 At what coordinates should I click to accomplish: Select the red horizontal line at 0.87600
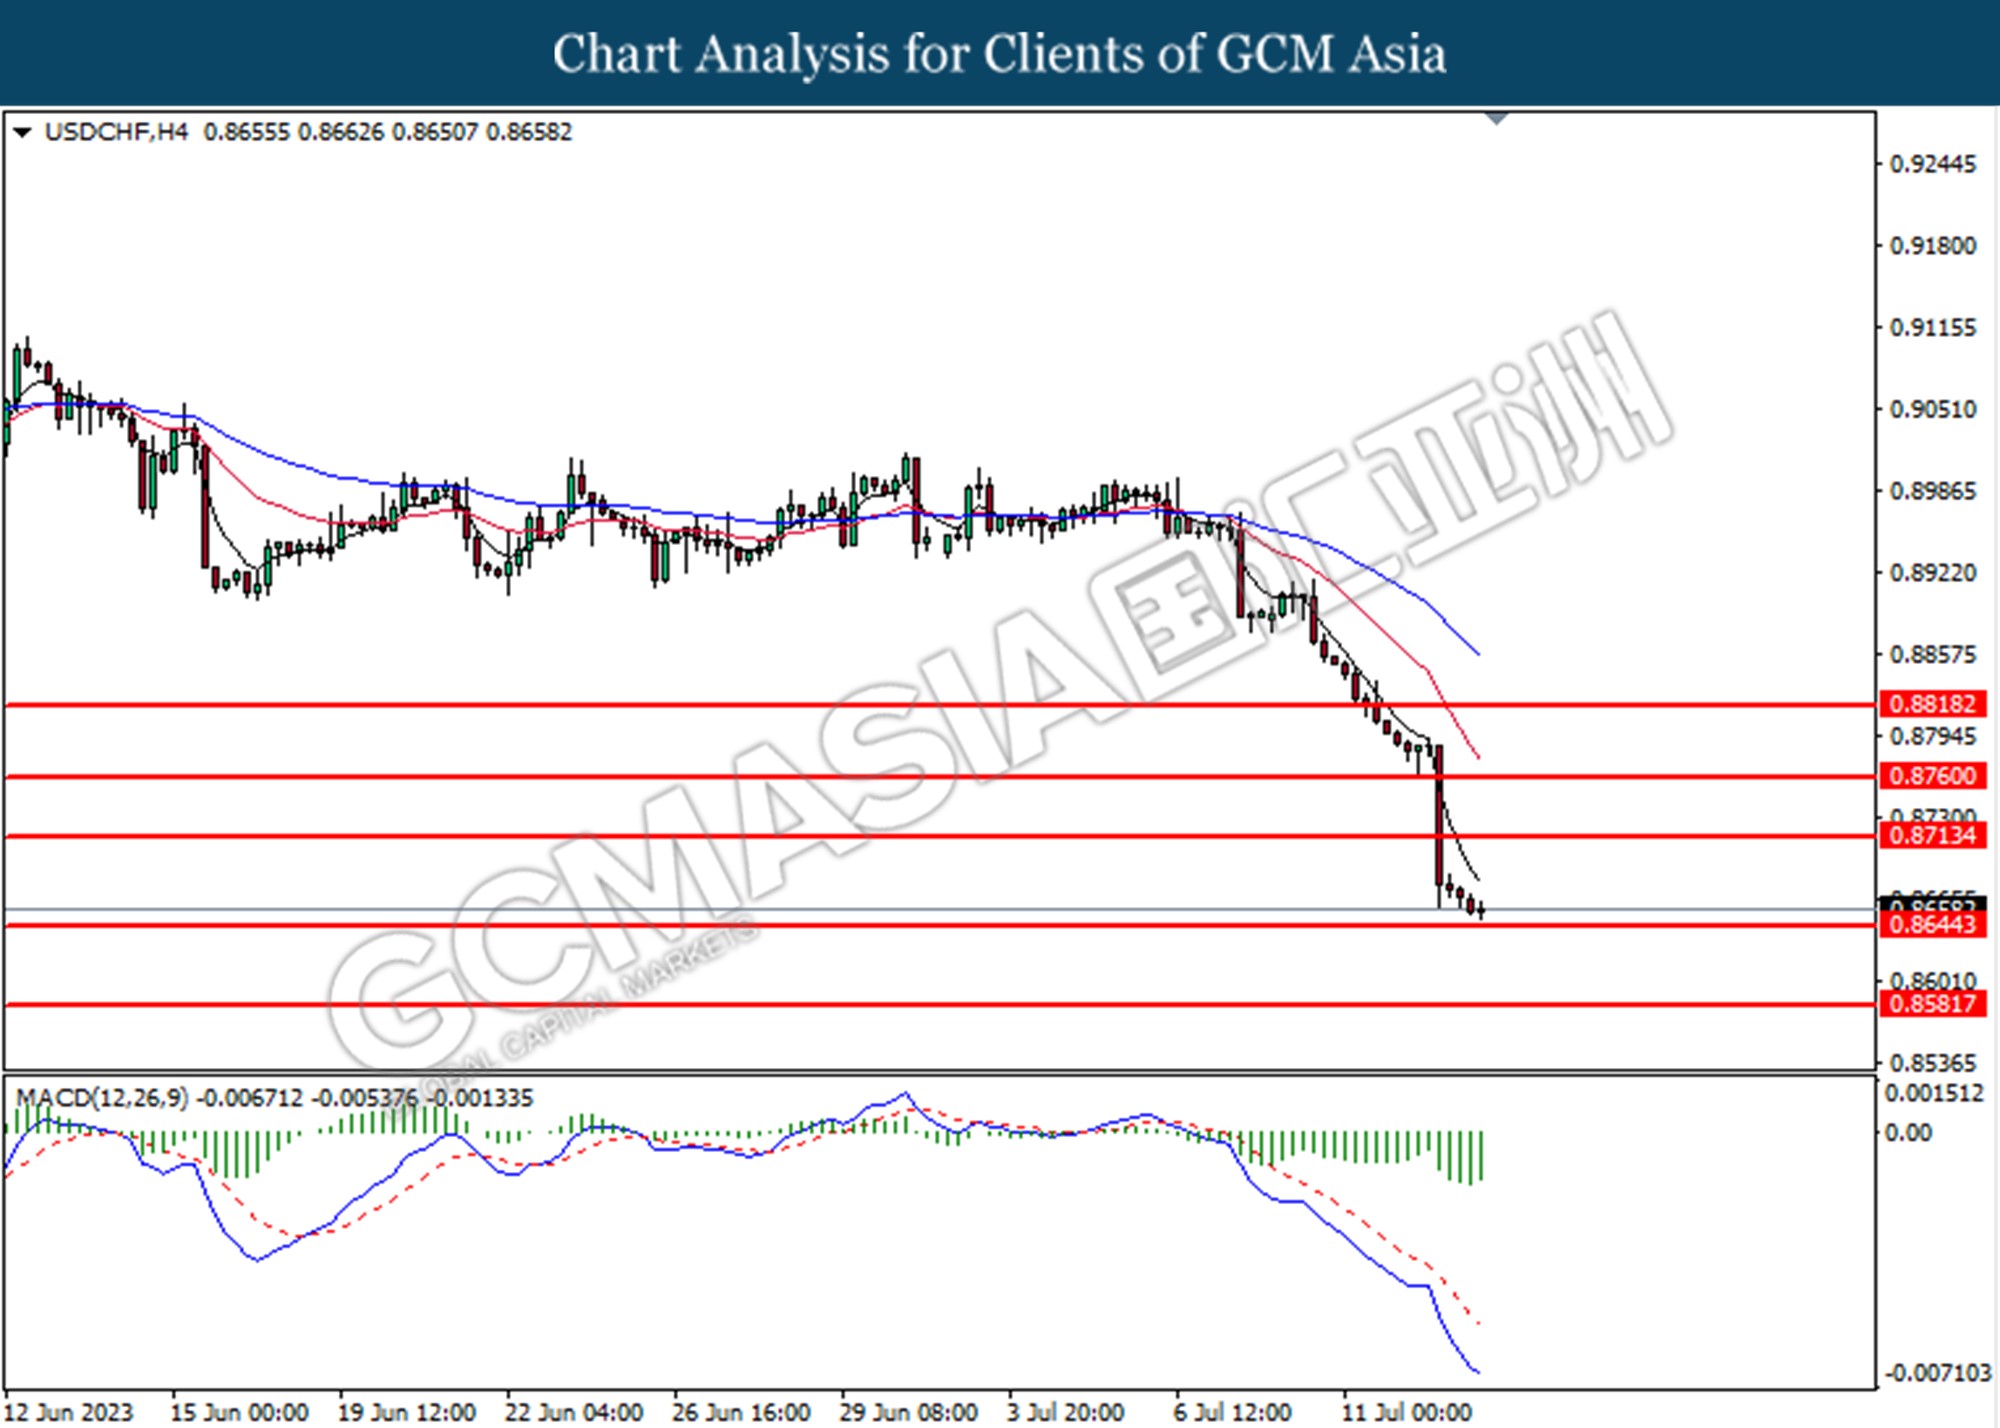[x=940, y=776]
